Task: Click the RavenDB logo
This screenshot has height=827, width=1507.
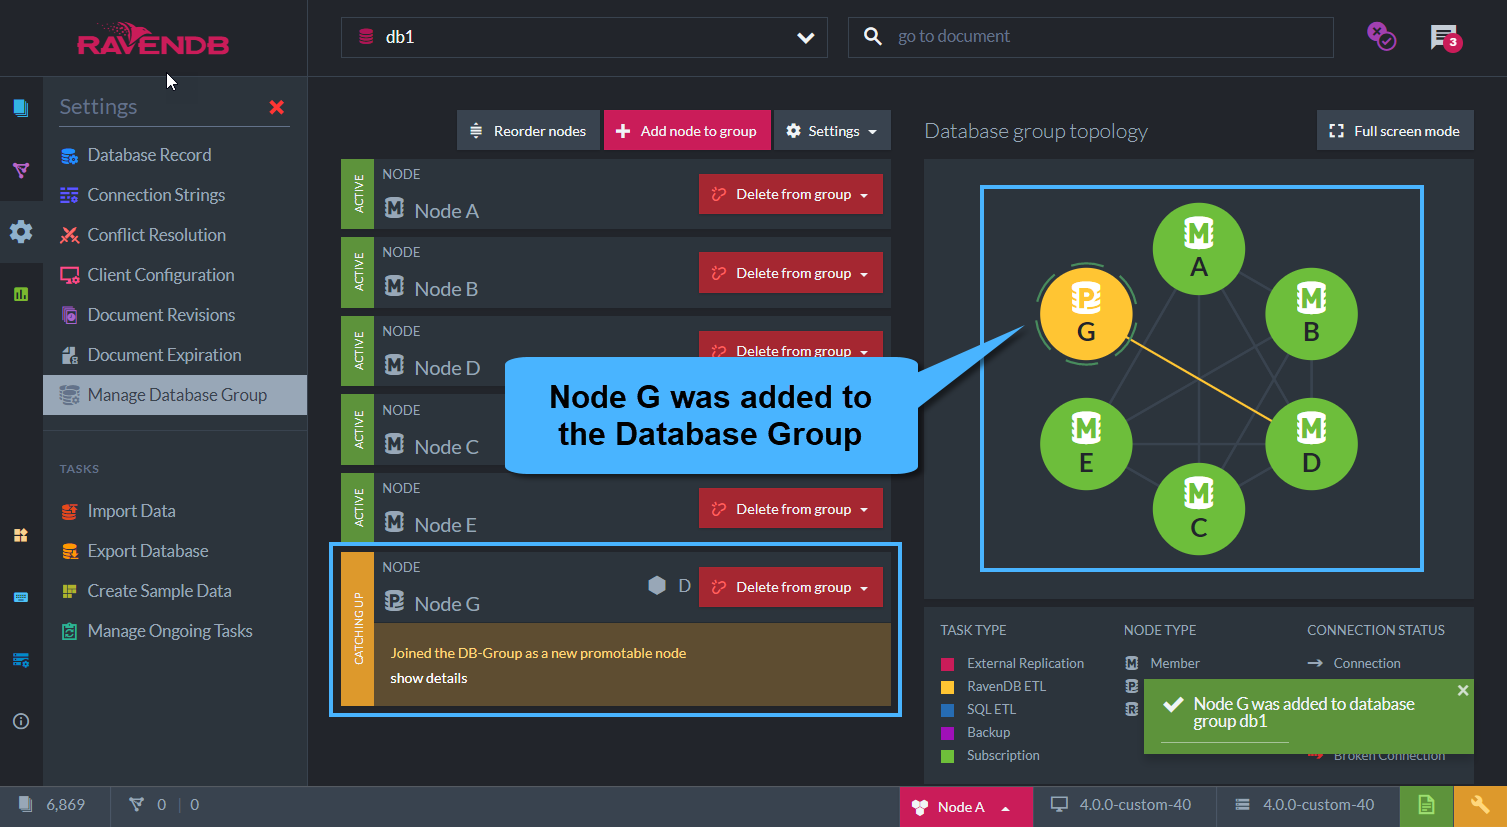Action: pyautogui.click(x=153, y=40)
